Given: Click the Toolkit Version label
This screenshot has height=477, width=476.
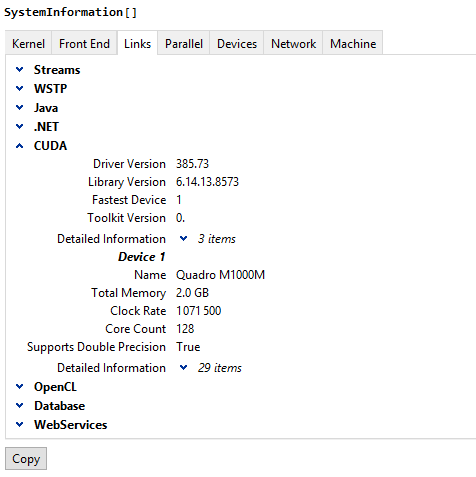Looking at the screenshot, I should pos(126,218).
